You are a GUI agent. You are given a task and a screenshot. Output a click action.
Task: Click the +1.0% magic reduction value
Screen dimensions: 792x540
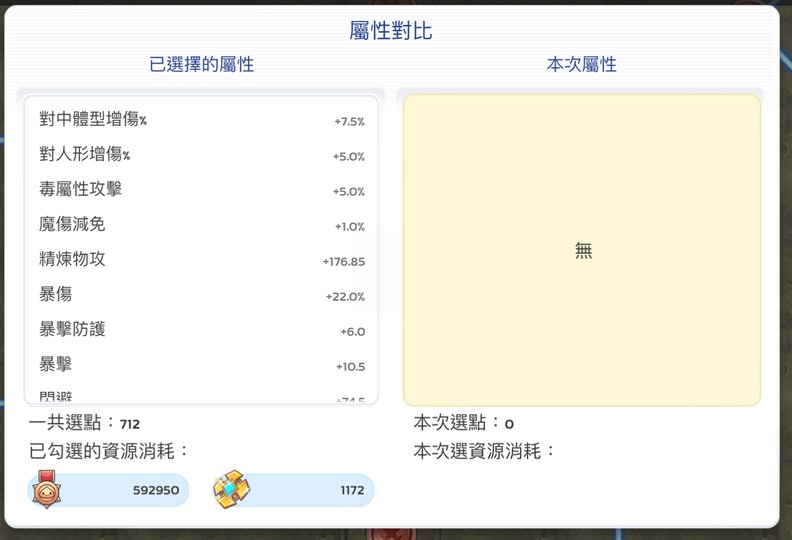coord(350,227)
